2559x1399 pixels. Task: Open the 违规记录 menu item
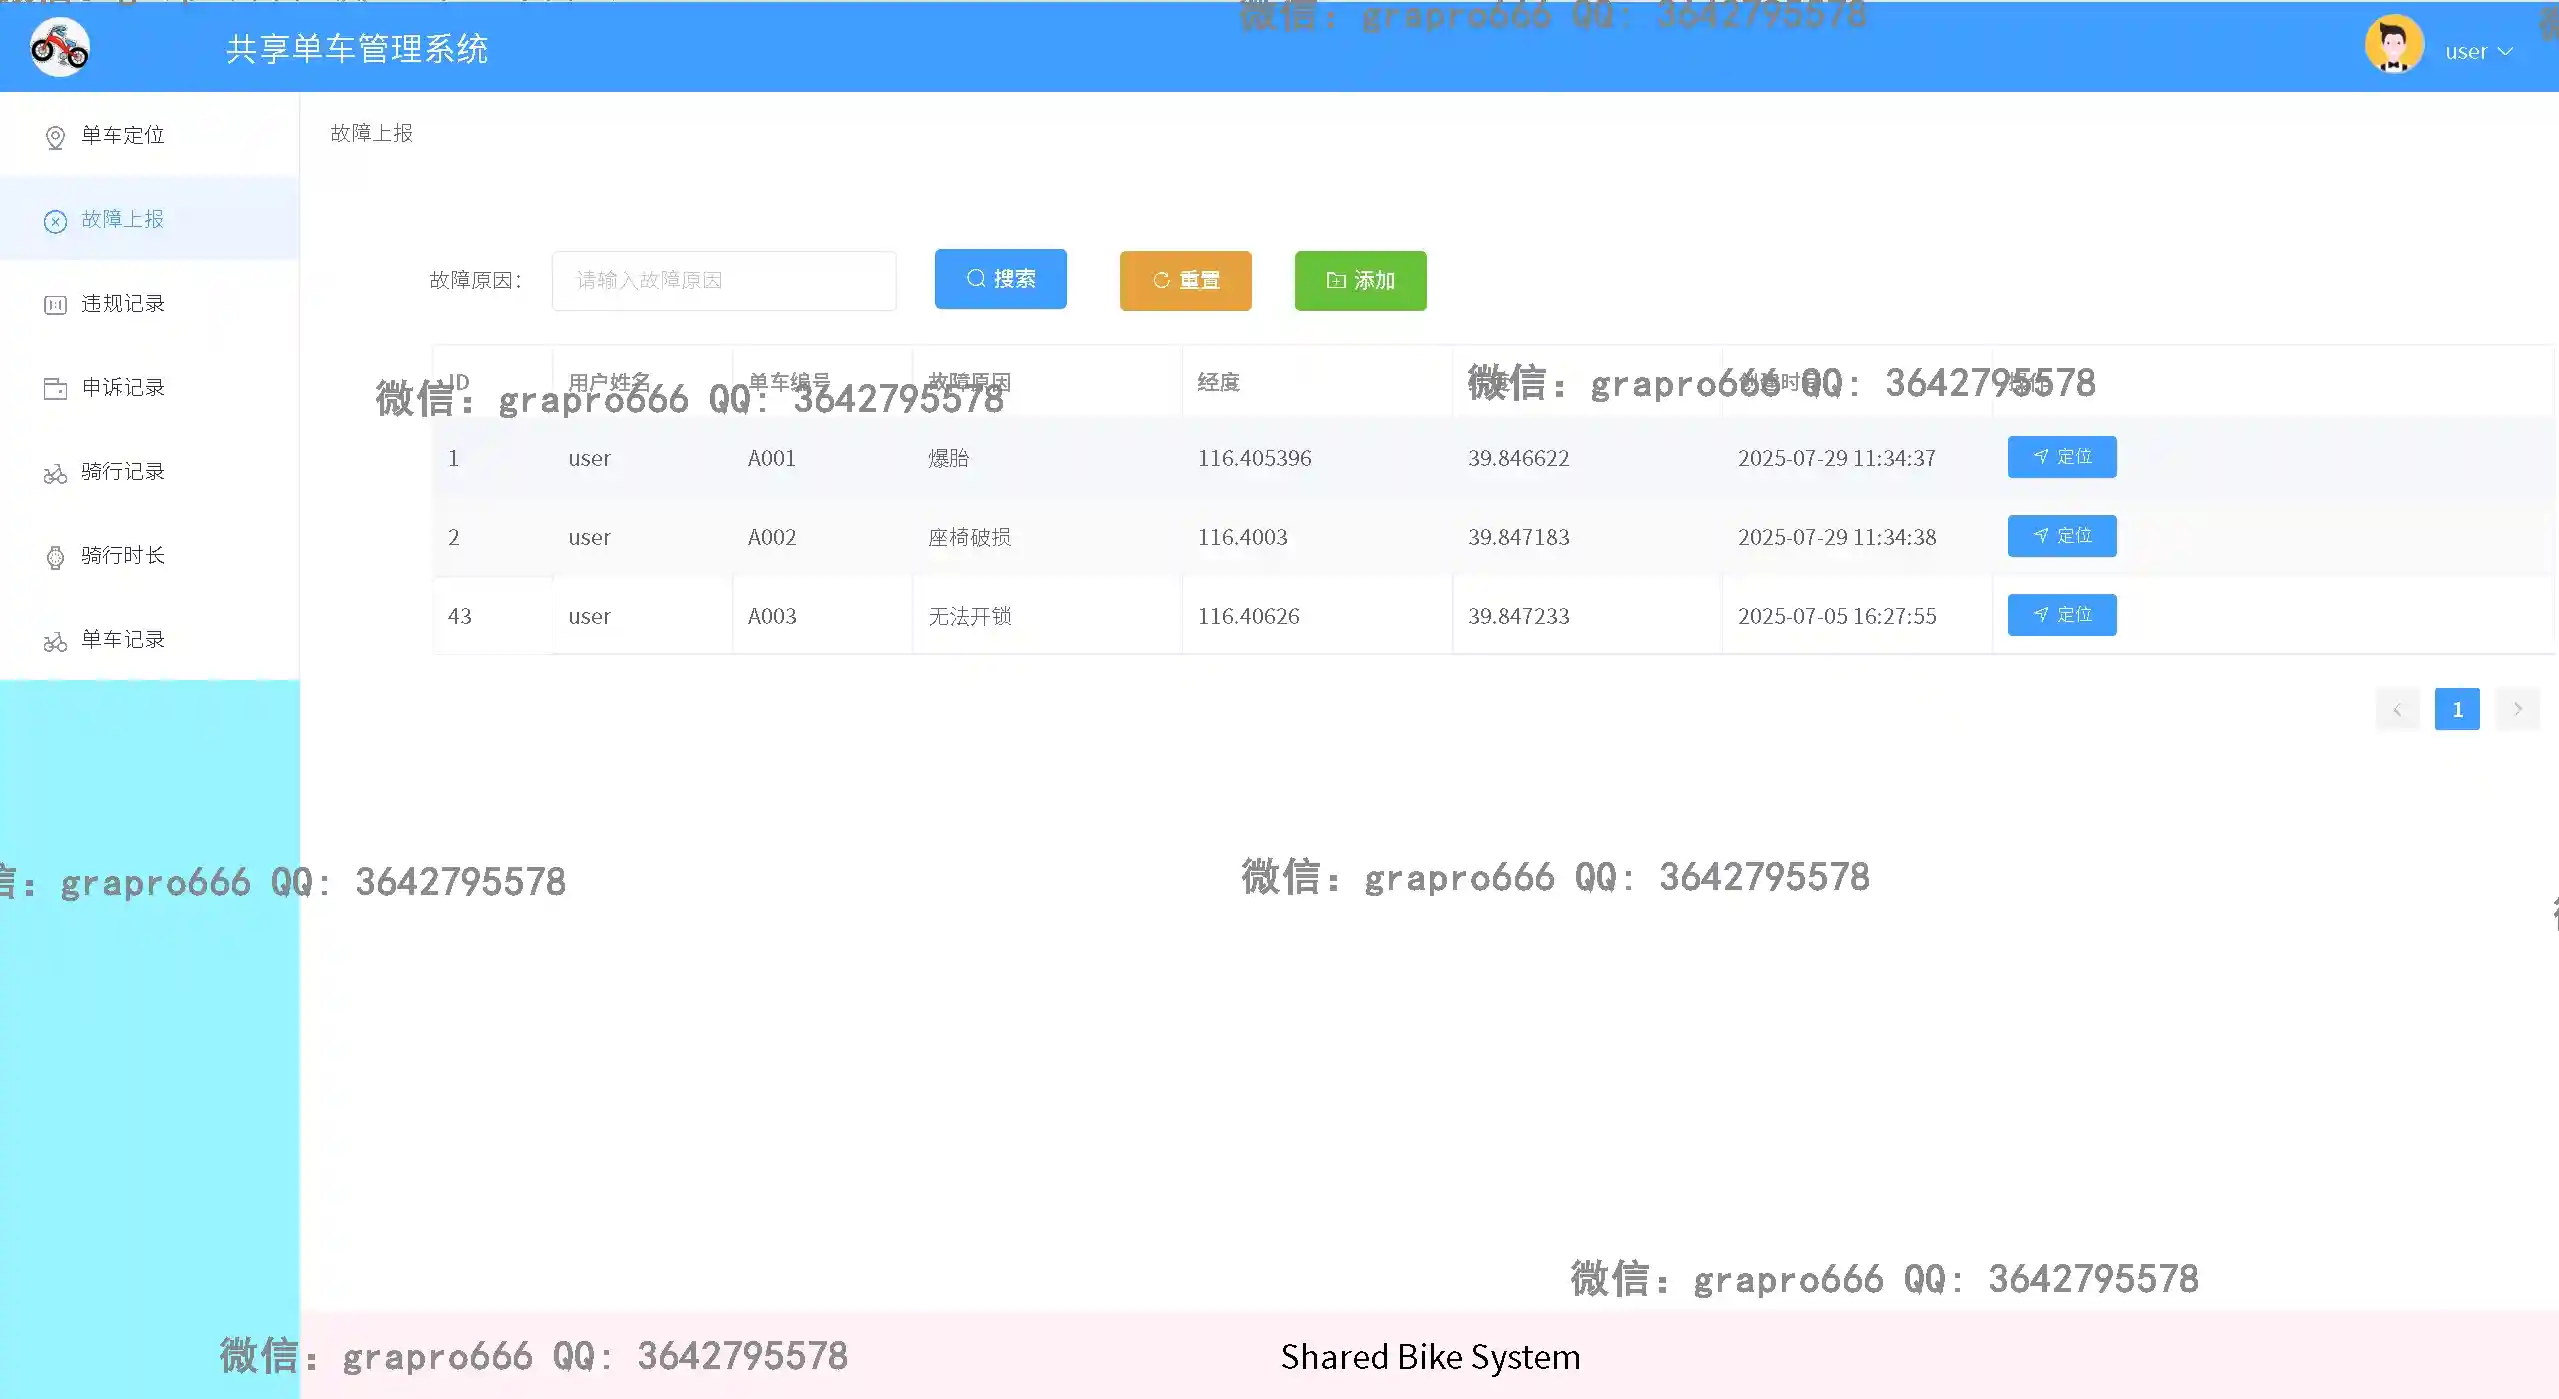coord(123,304)
